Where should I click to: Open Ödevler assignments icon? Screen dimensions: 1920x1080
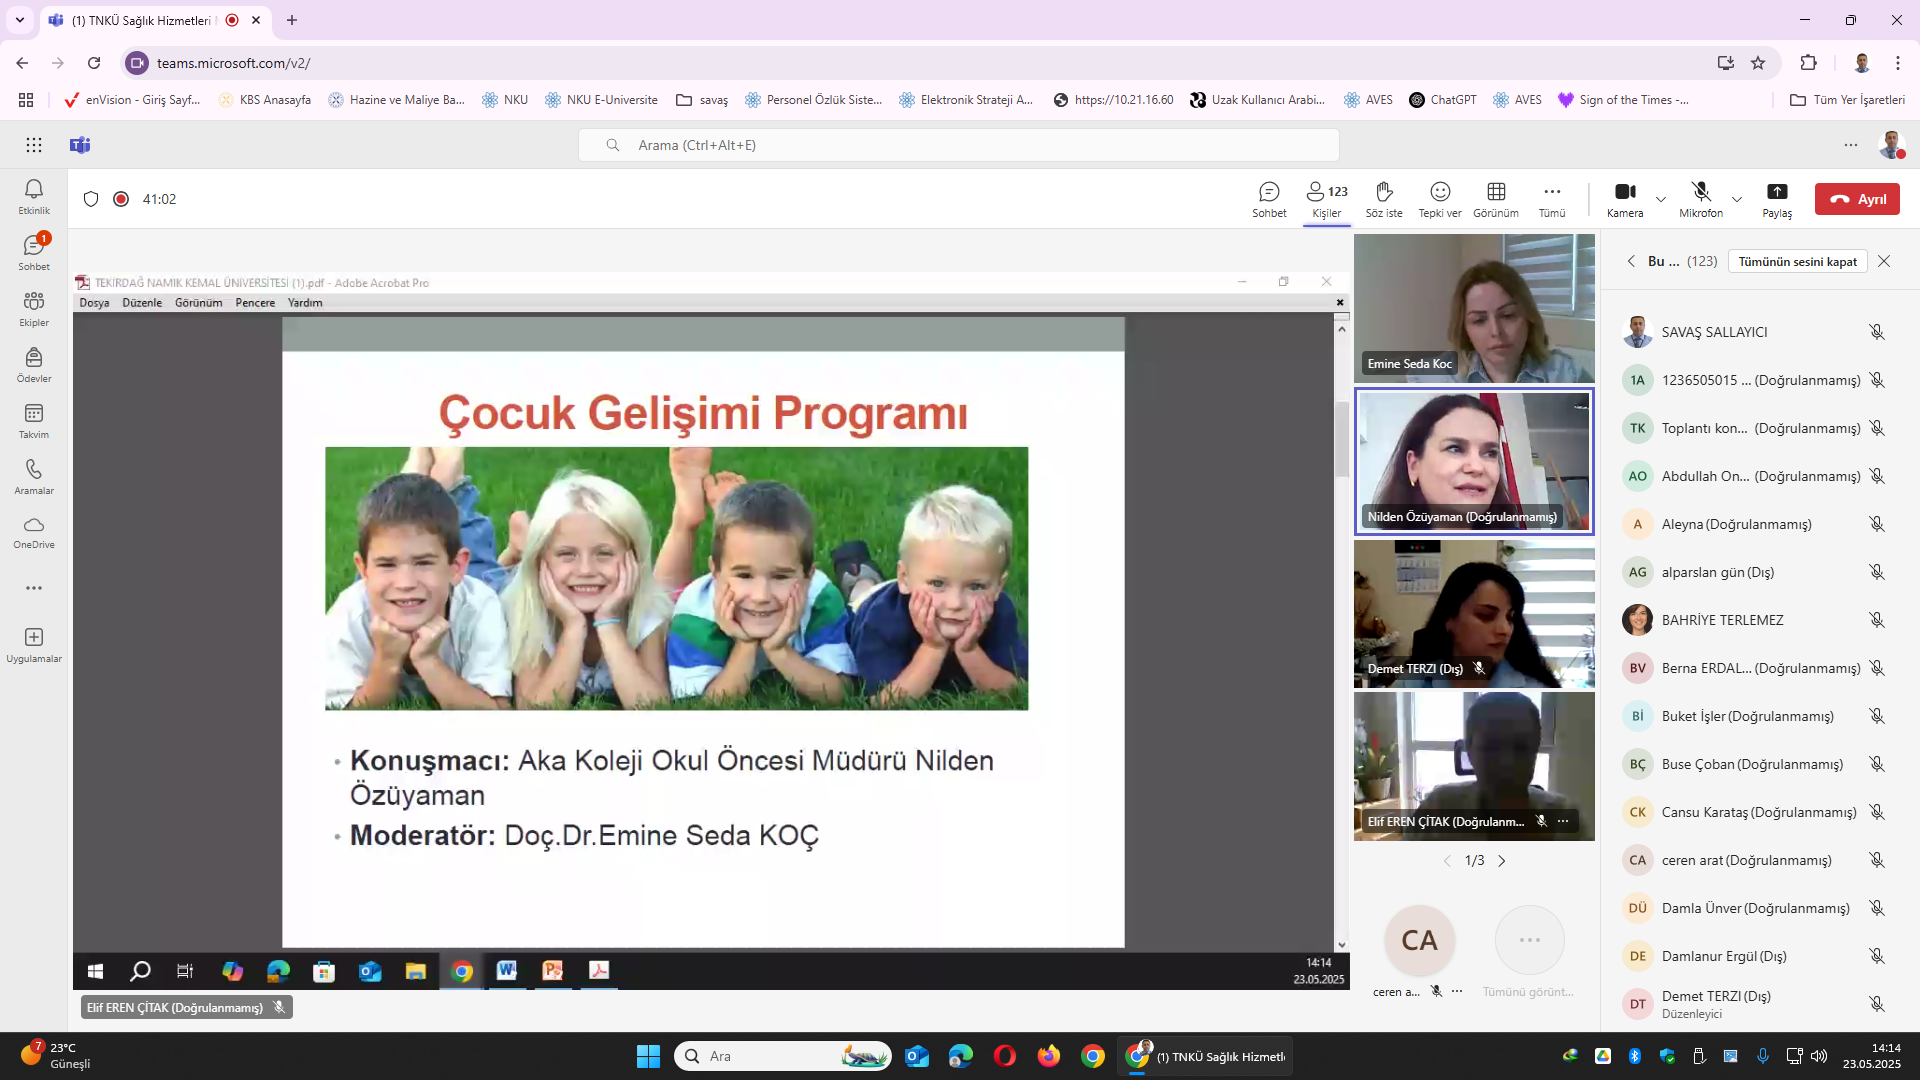click(34, 364)
